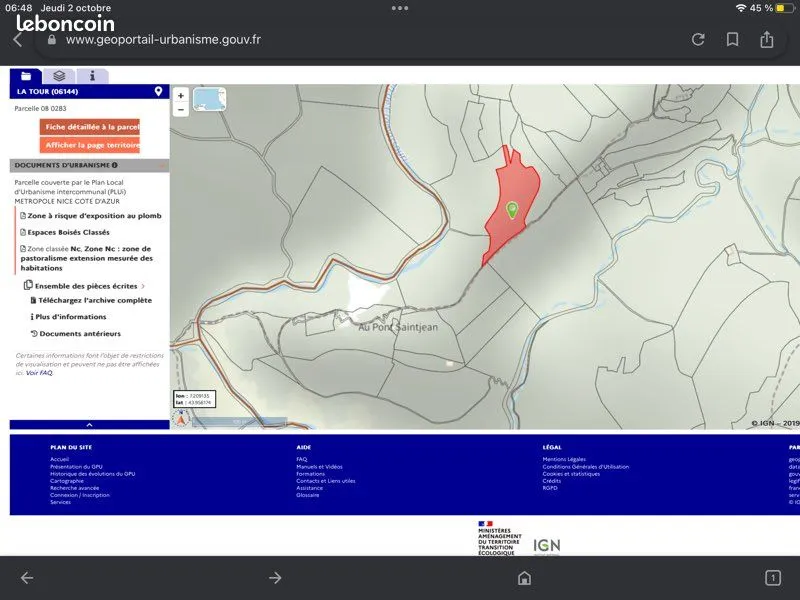
Task: Open the Zone classée Nc pastoralisme document
Action: (x=87, y=258)
